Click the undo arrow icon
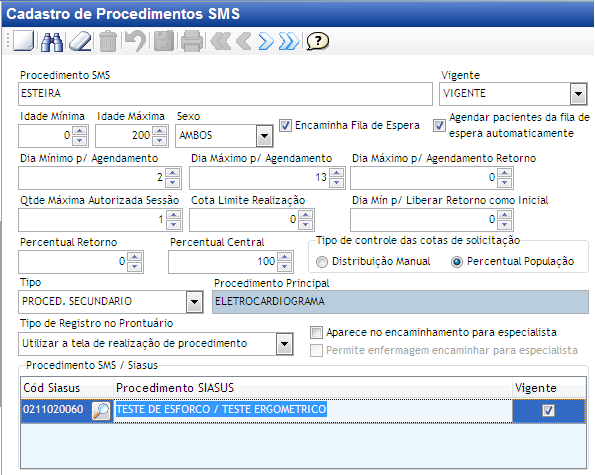Image resolution: width=595 pixels, height=475 pixels. (x=135, y=41)
